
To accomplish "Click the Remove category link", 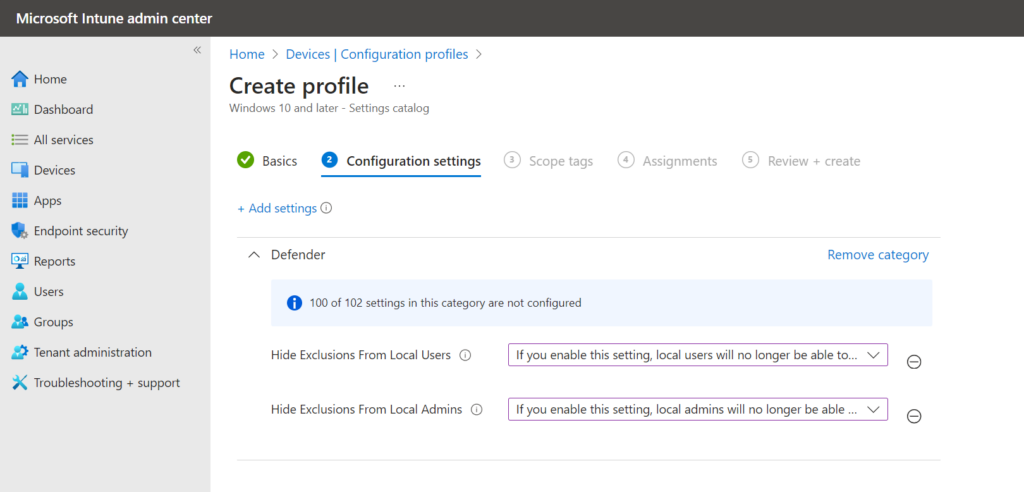I will tap(878, 255).
